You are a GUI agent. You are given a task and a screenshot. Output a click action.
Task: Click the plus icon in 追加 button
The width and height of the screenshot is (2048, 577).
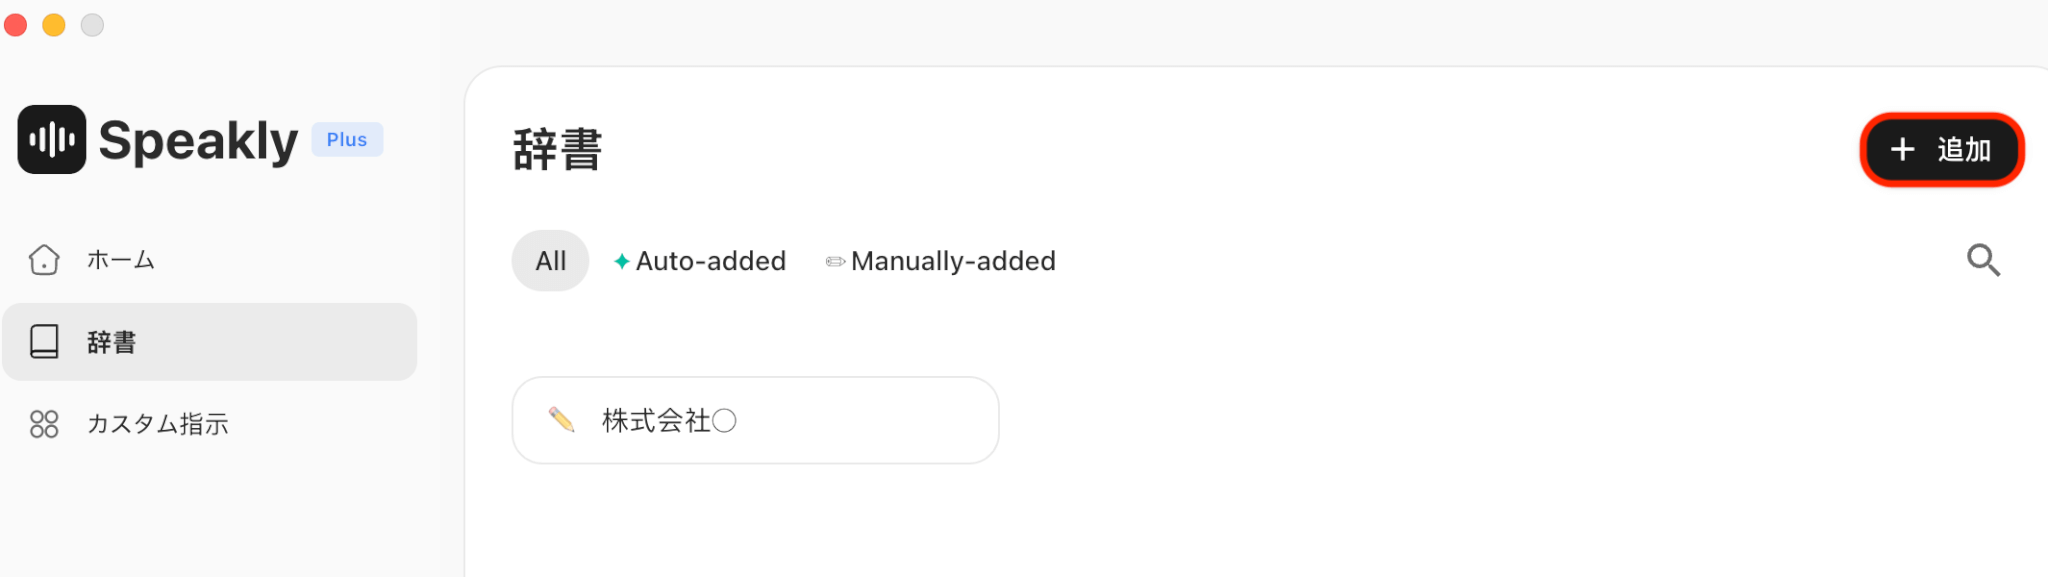click(x=1902, y=150)
